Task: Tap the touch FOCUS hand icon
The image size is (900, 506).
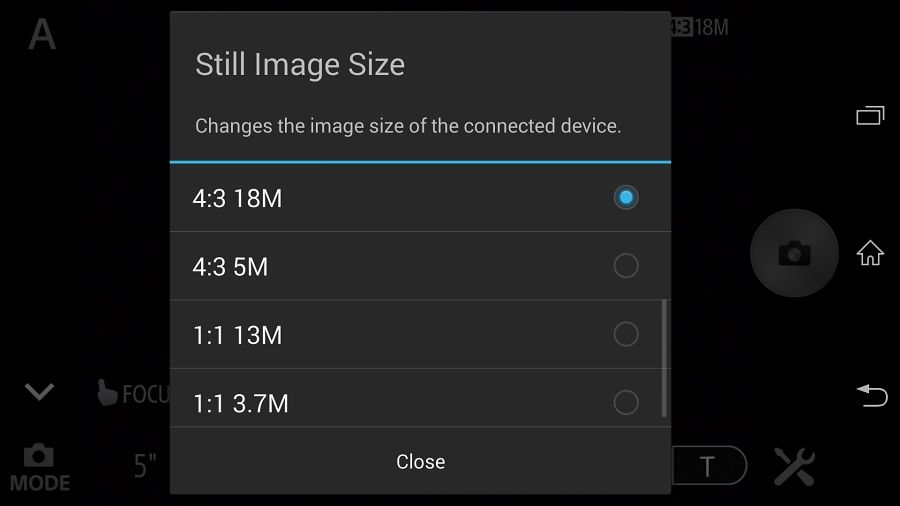Action: coord(107,393)
